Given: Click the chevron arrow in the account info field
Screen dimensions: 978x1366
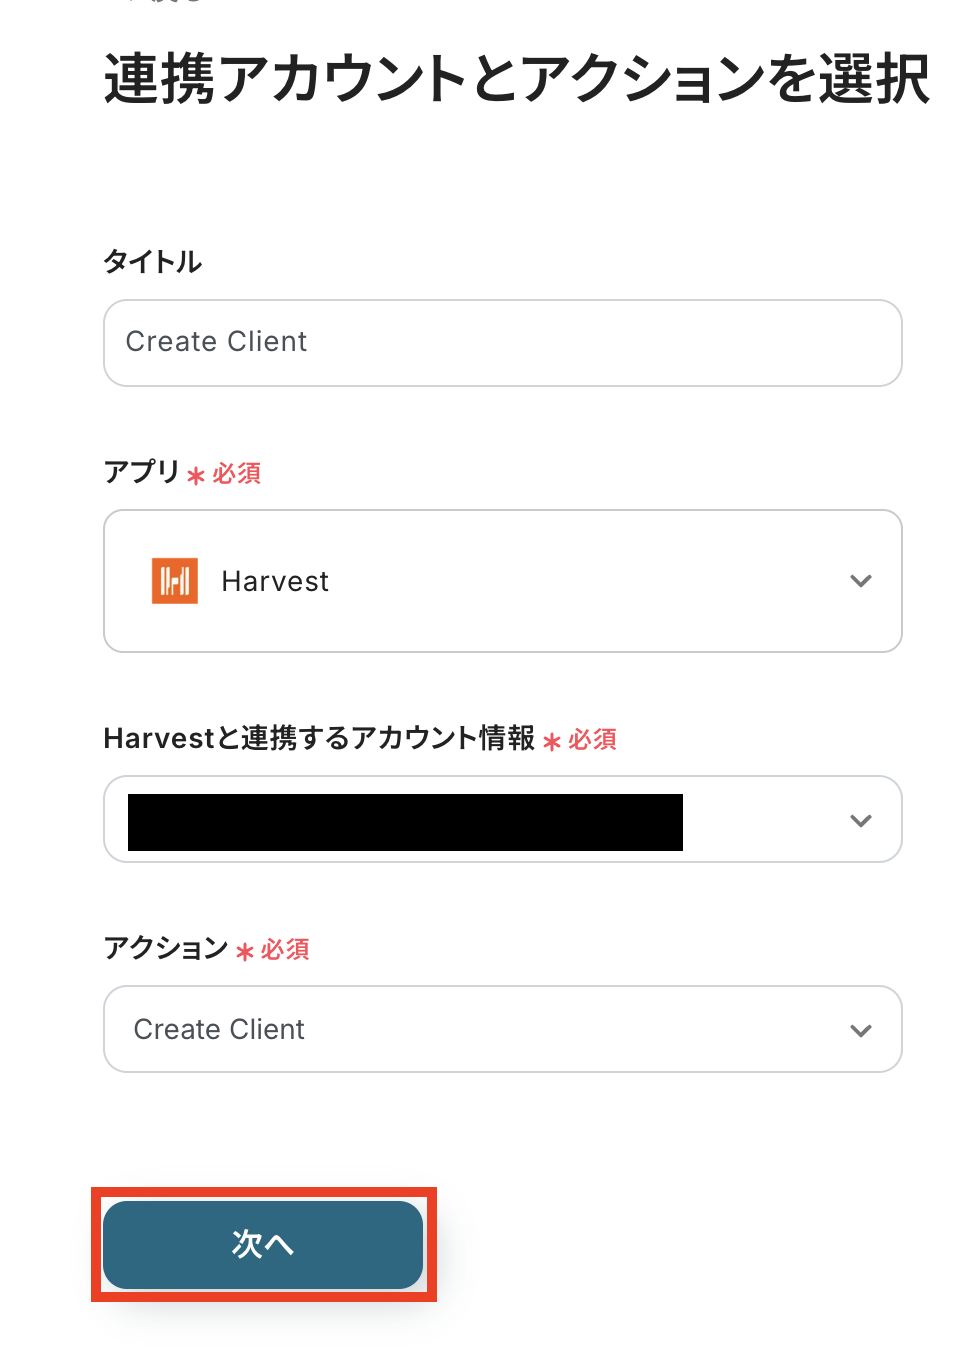Looking at the screenshot, I should (x=860, y=821).
